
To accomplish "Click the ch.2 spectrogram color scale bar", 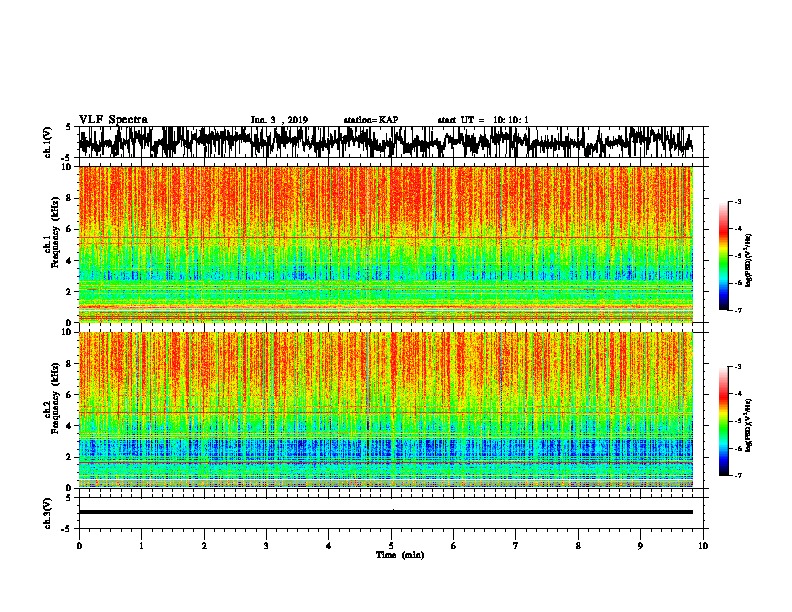I will [x=723, y=421].
